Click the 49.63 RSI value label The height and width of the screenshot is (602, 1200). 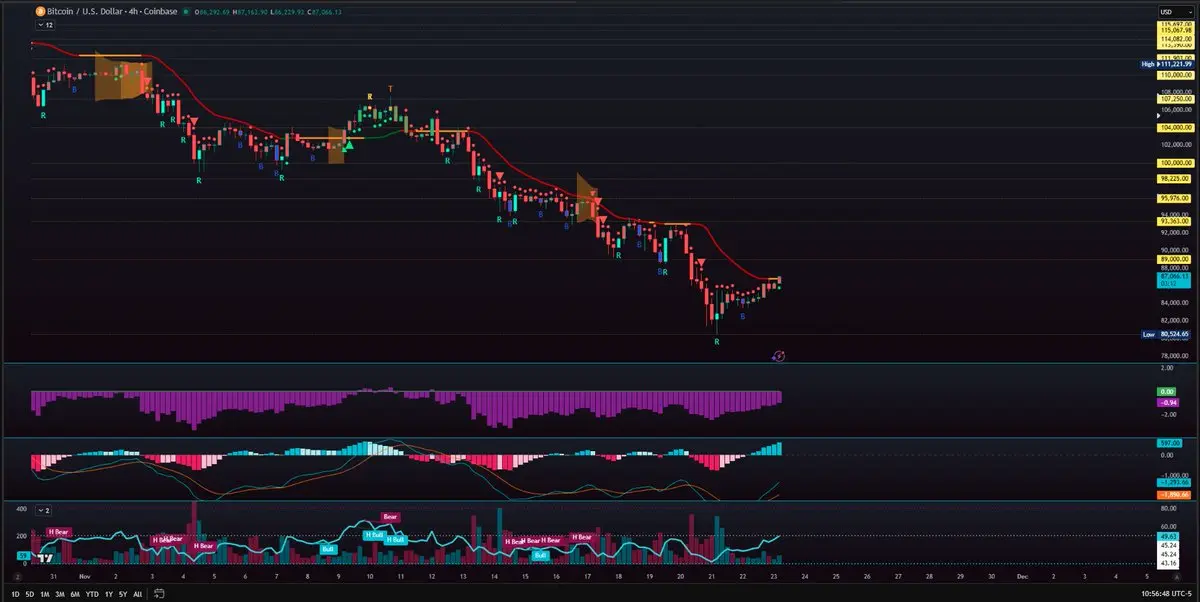[x=1167, y=536]
